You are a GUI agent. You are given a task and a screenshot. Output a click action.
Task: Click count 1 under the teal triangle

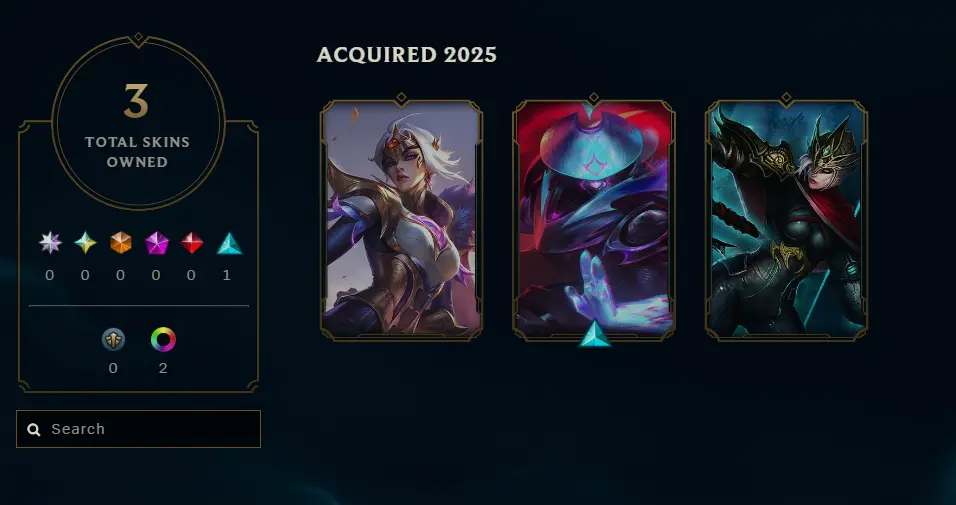[227, 276]
